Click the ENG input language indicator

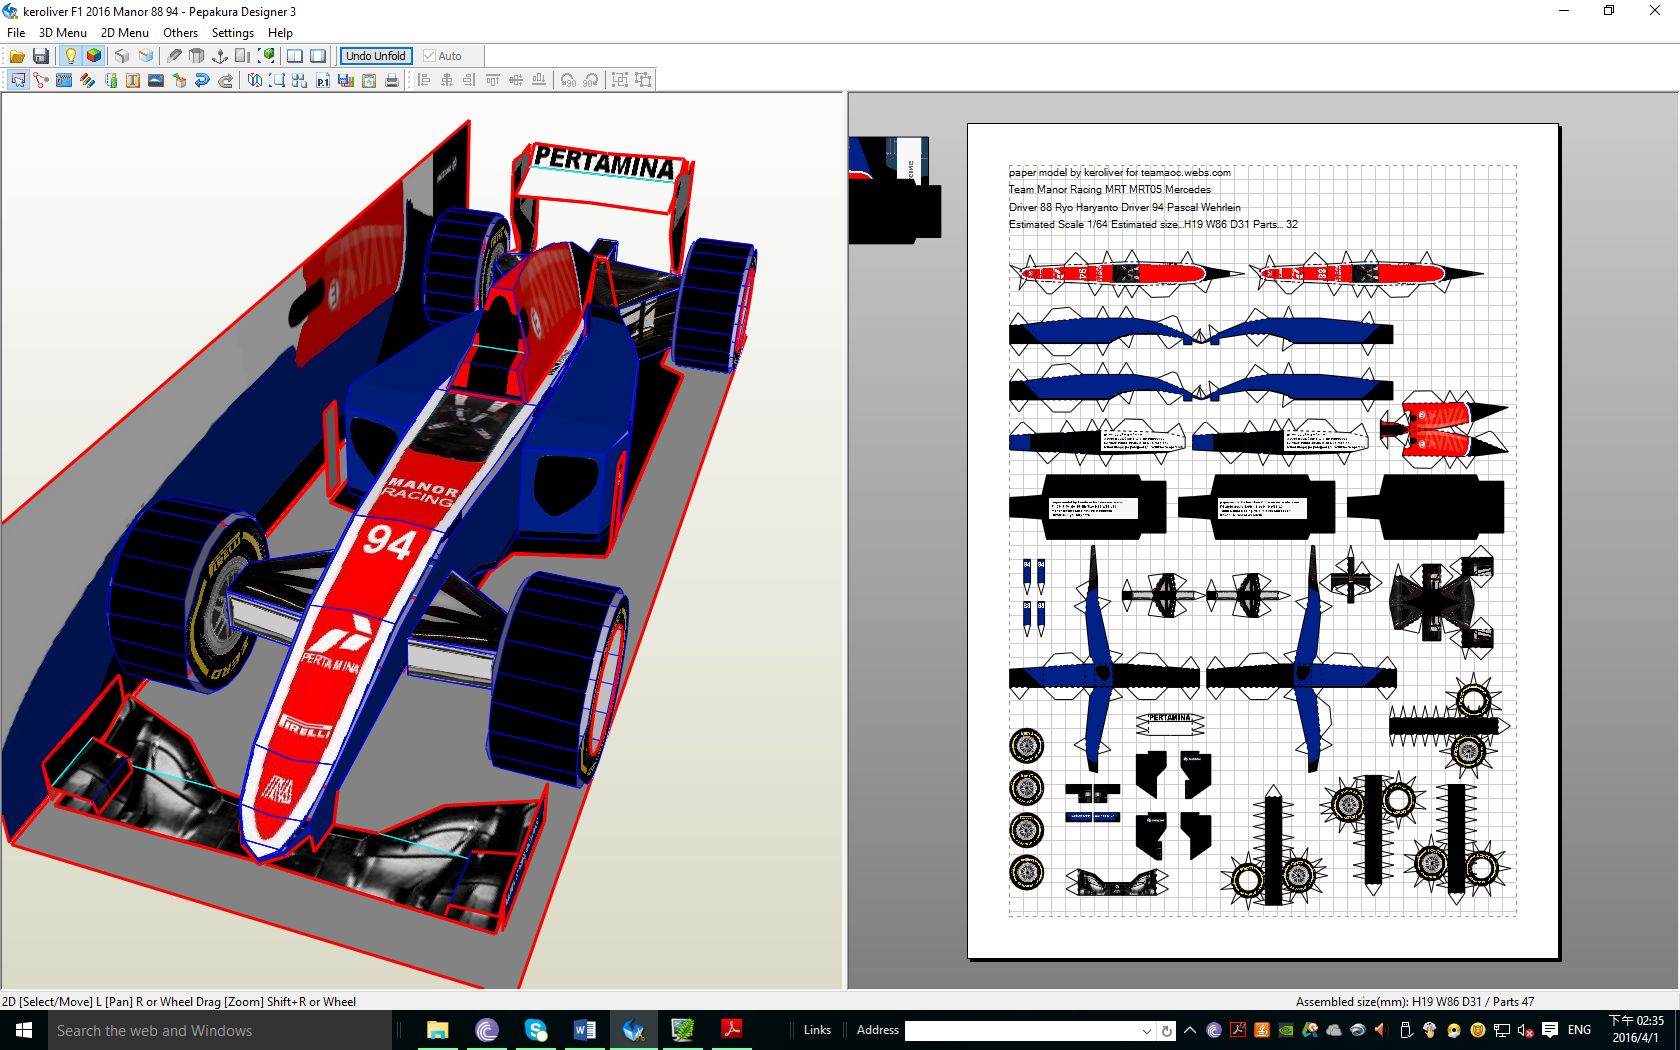[x=1579, y=1030]
